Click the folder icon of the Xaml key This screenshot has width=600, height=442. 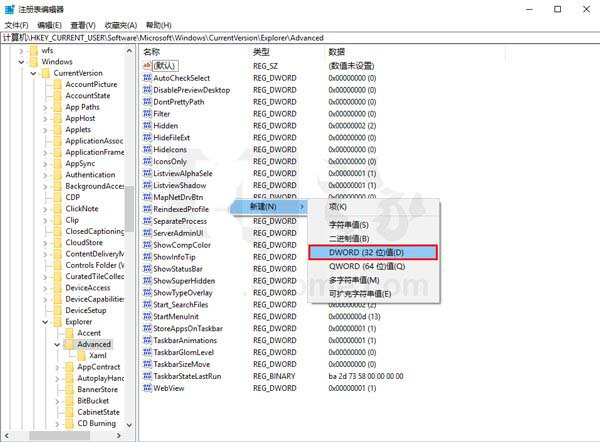point(81,356)
